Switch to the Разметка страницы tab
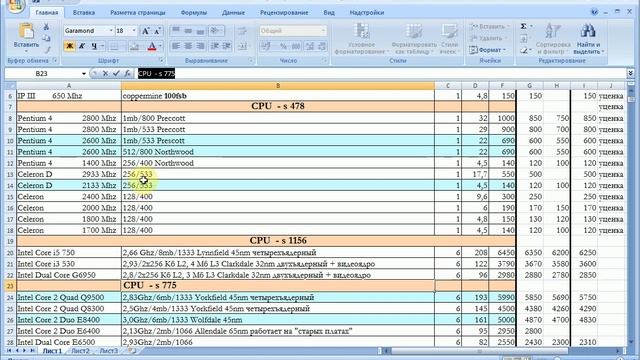Image resolution: width=640 pixels, height=360 pixels. [138, 13]
